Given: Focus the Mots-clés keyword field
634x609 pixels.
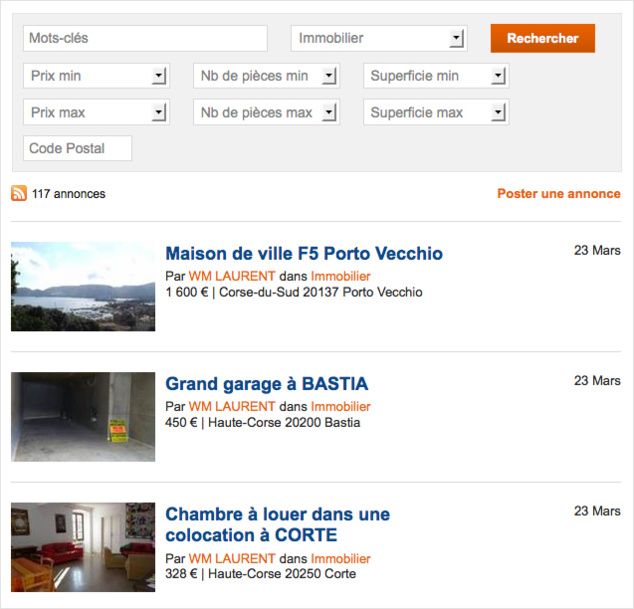Looking at the screenshot, I should [145, 38].
